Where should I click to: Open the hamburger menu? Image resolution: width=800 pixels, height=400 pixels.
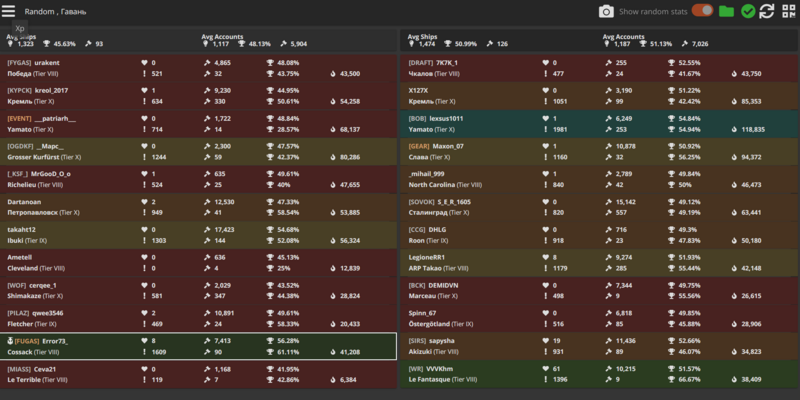click(9, 10)
